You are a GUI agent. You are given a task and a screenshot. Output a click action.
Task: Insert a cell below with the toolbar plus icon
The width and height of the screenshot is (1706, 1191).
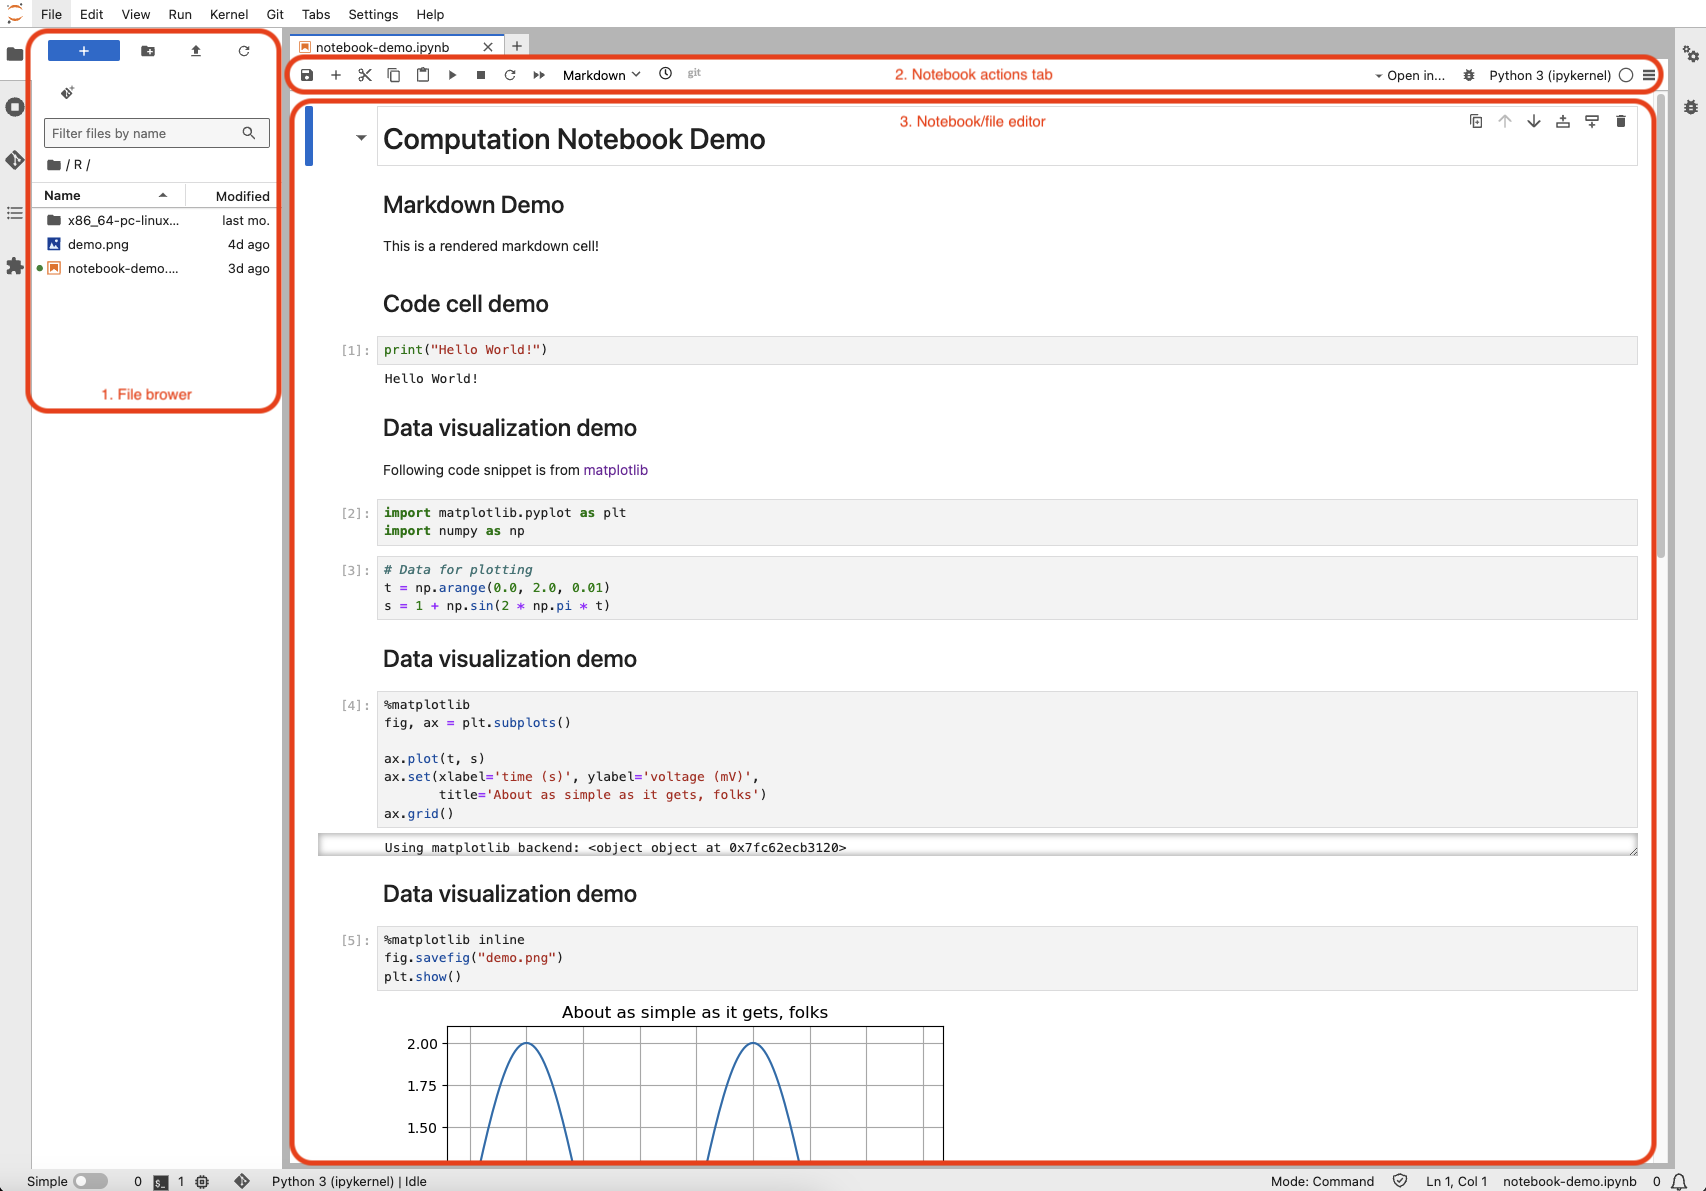pyautogui.click(x=336, y=75)
